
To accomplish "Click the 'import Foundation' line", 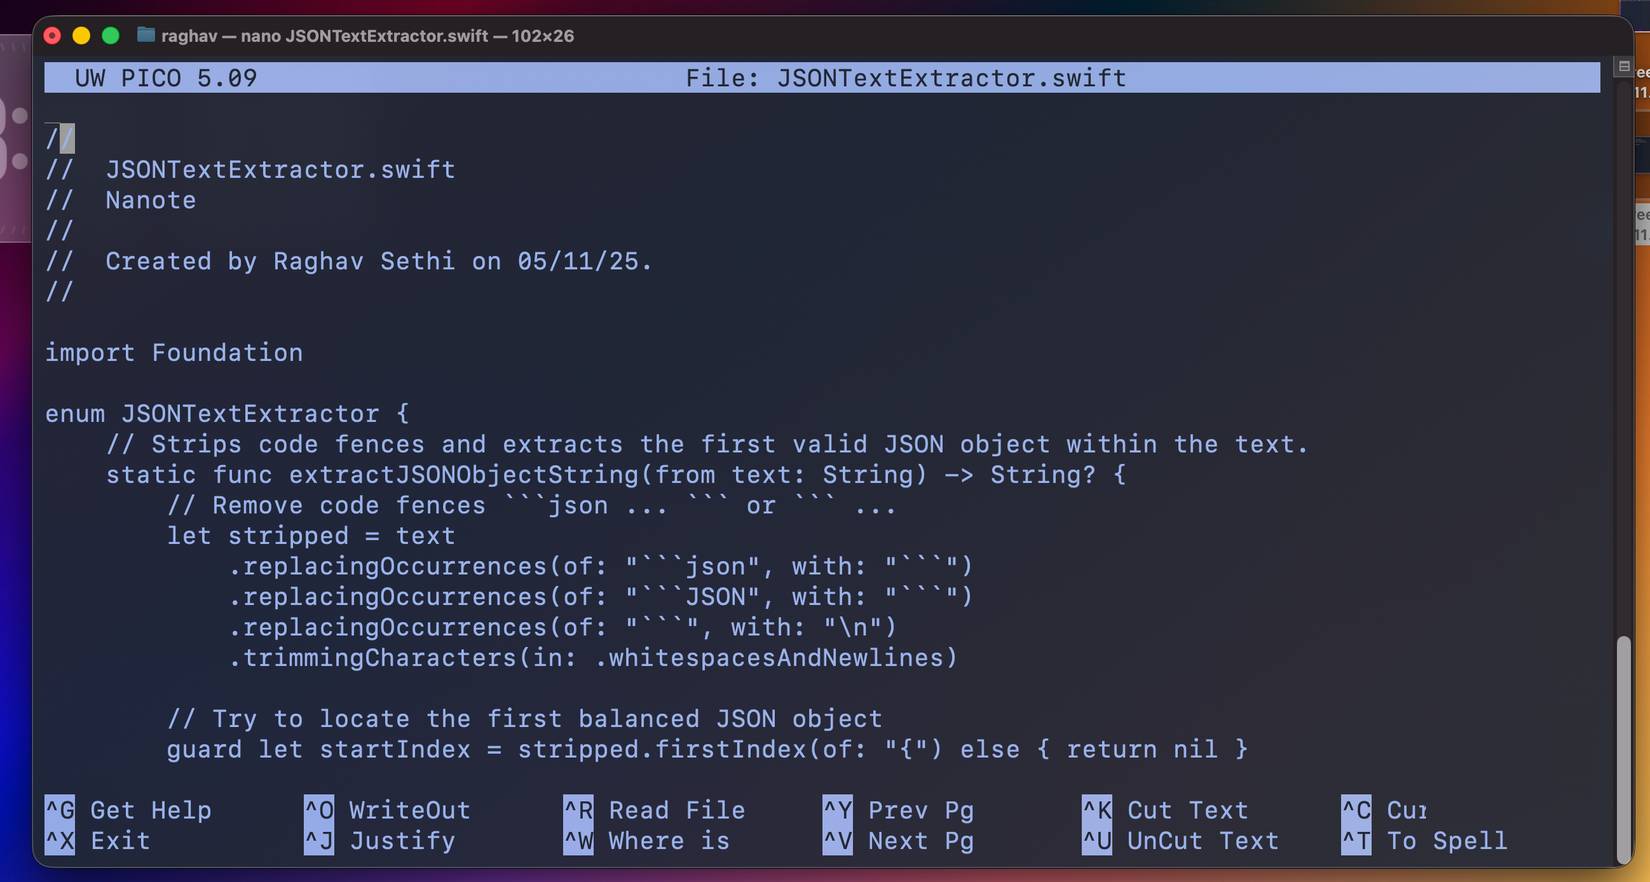I will coord(174,353).
